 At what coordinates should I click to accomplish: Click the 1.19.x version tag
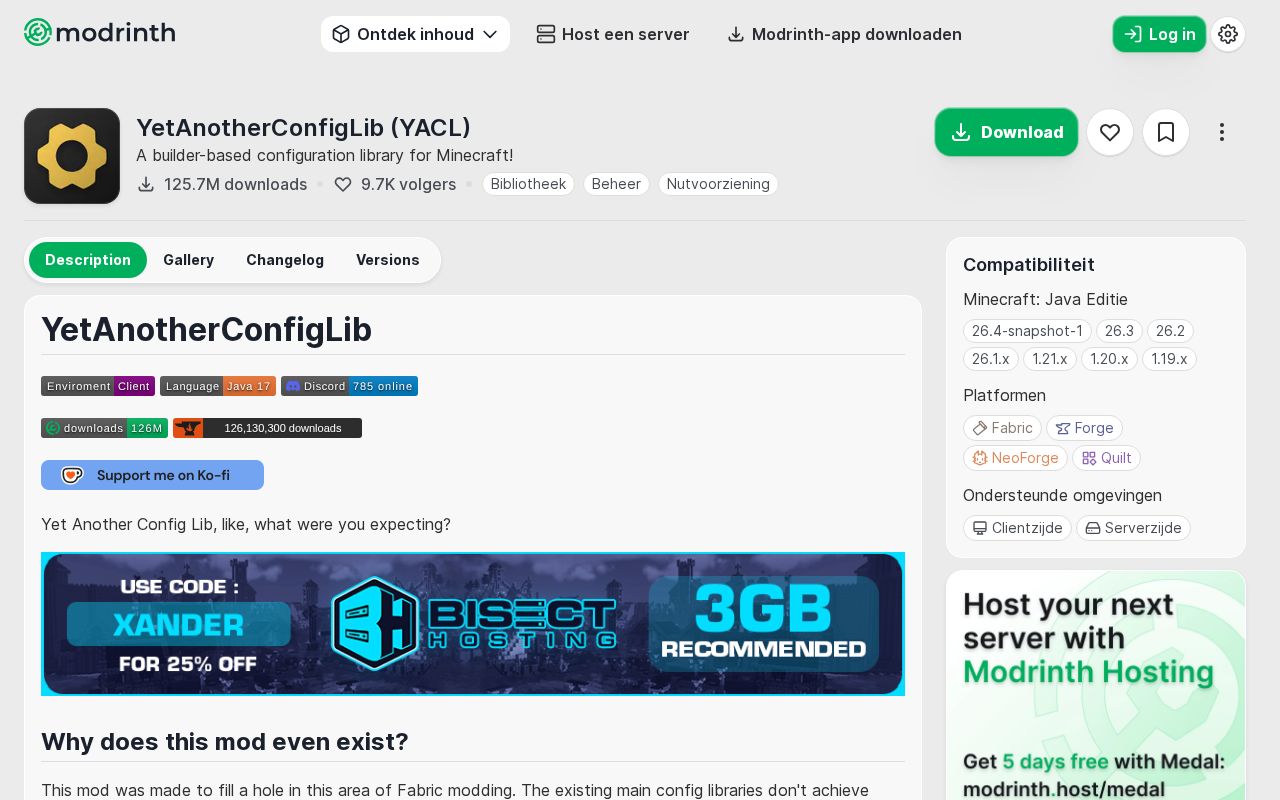(x=1170, y=359)
